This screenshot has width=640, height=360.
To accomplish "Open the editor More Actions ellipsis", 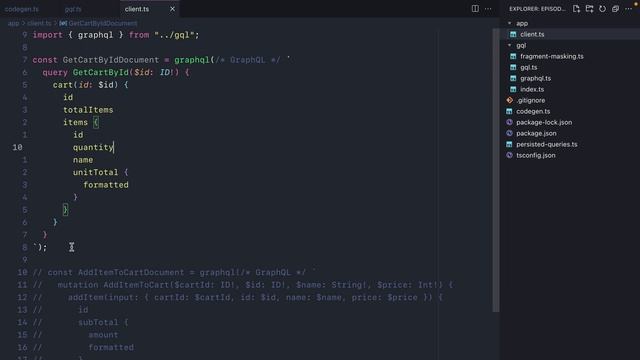I will click(488, 9).
